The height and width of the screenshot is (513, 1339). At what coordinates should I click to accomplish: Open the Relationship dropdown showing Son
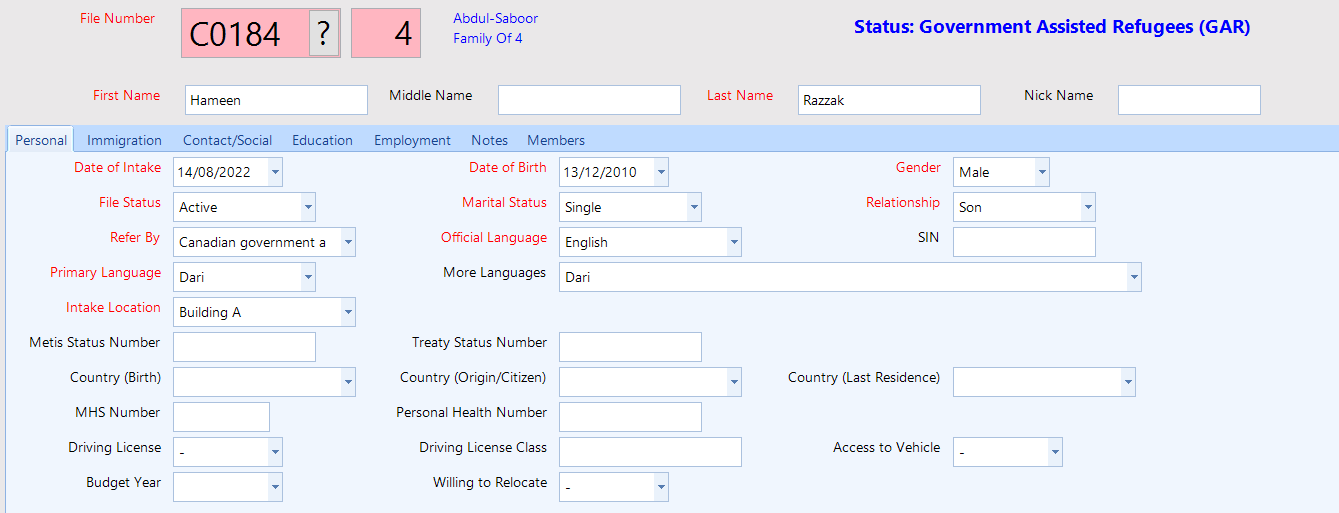1088,207
